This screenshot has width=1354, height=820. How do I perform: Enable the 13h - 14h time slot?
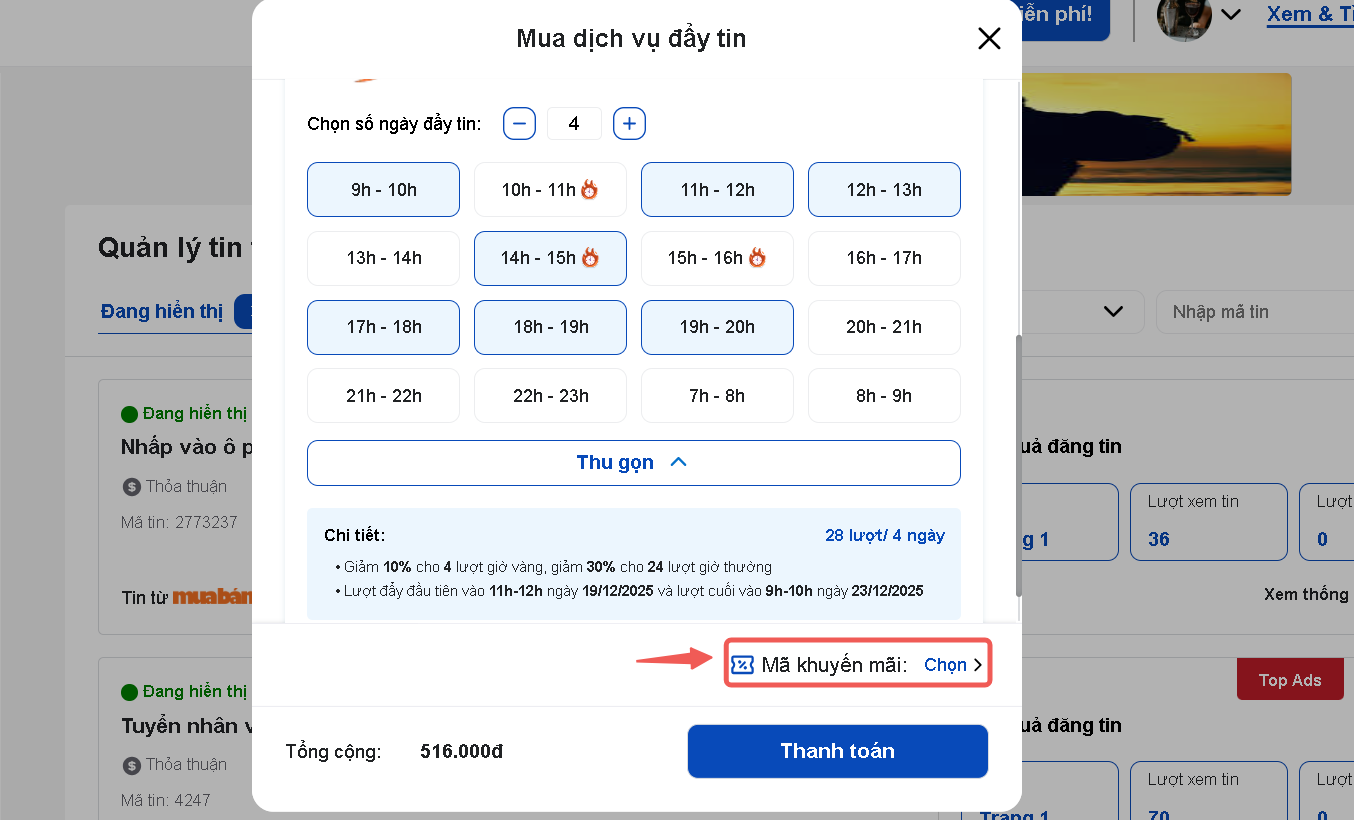383,258
